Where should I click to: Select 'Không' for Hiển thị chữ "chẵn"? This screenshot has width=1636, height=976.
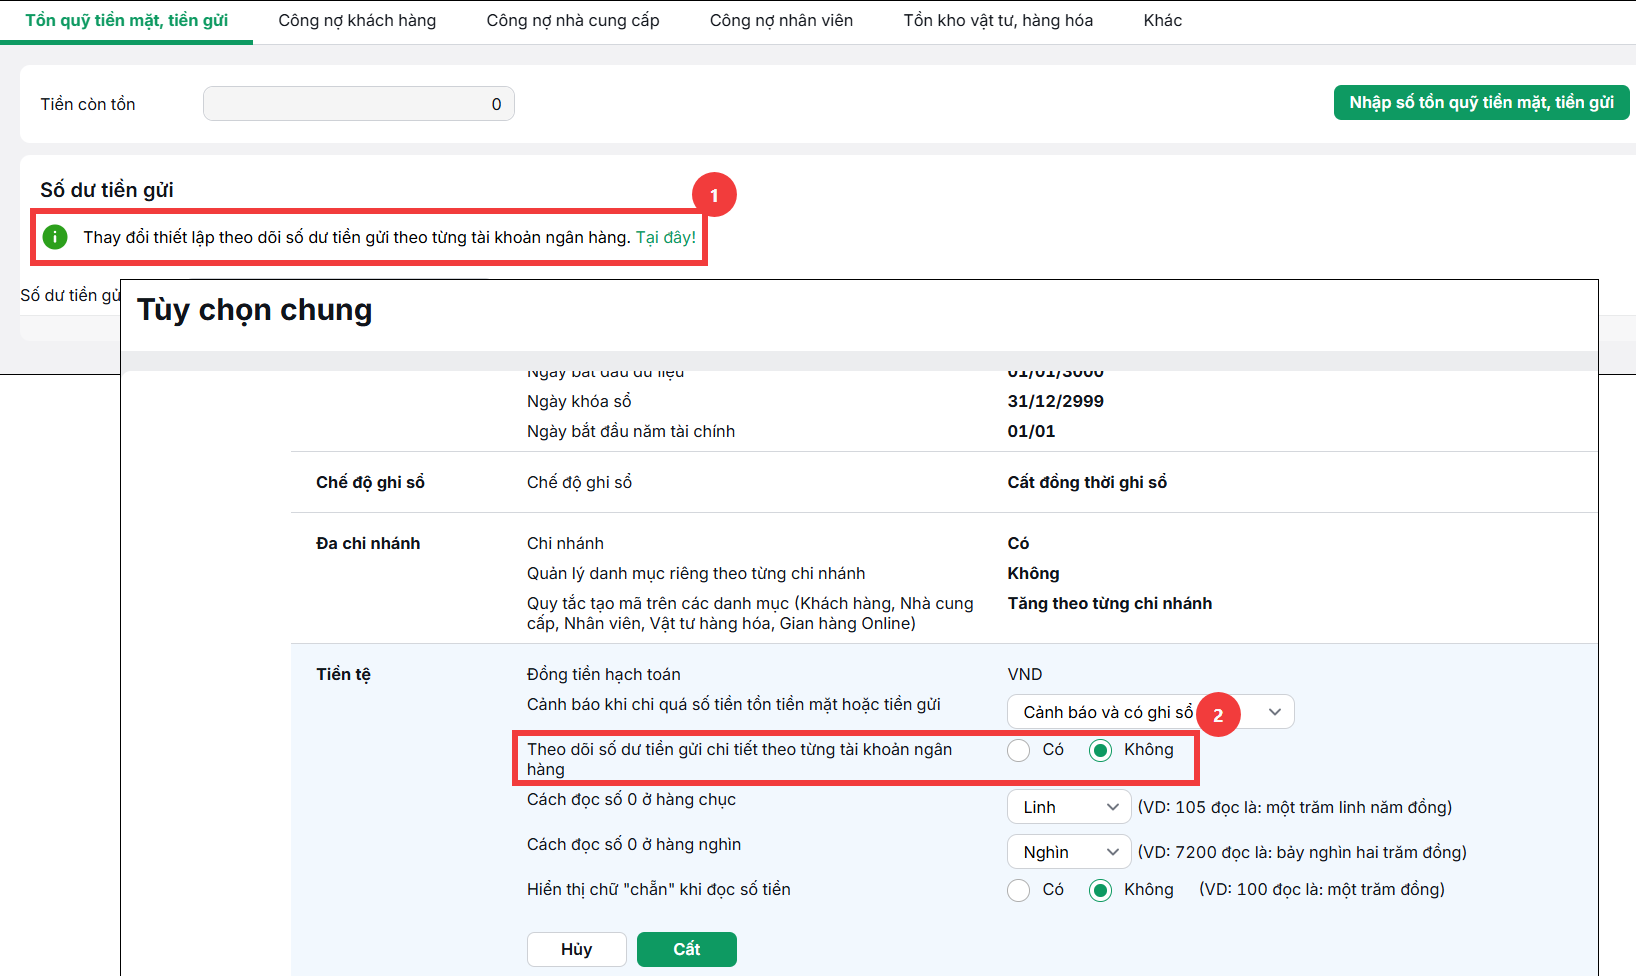[1101, 890]
